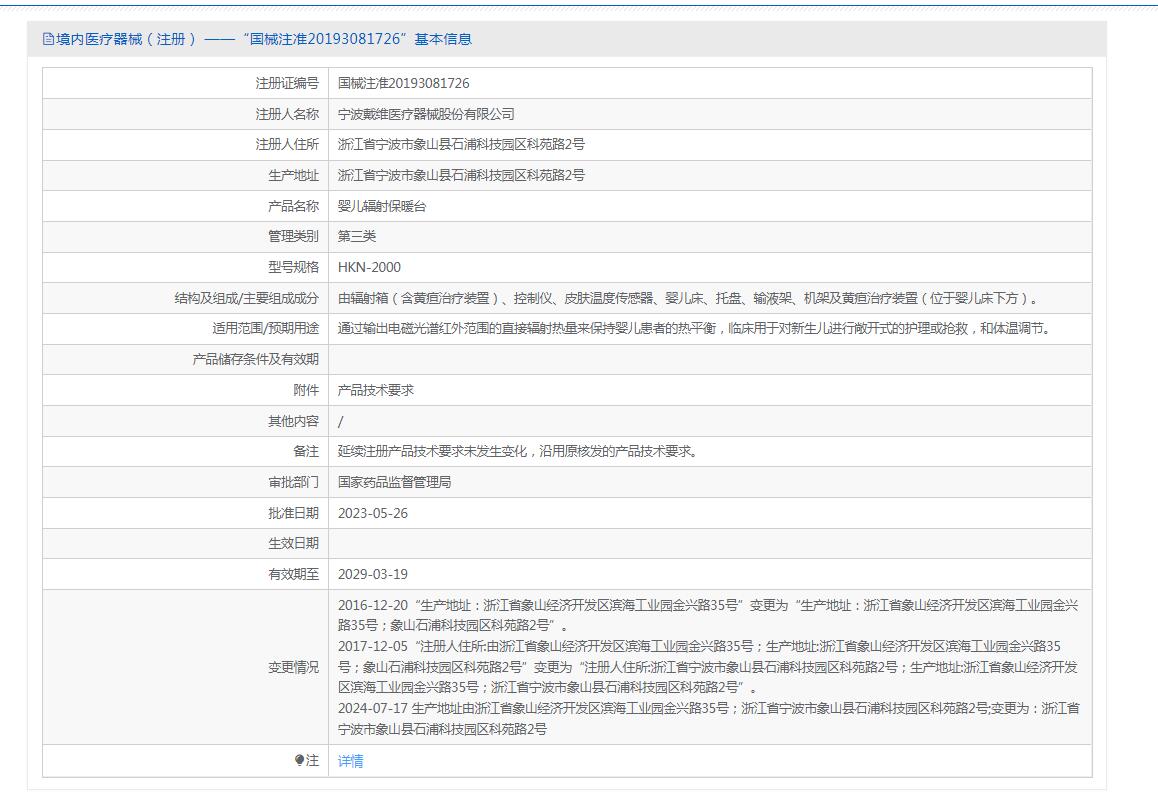Select the 生产地址 label
This screenshot has height=806, width=1158.
click(x=293, y=176)
